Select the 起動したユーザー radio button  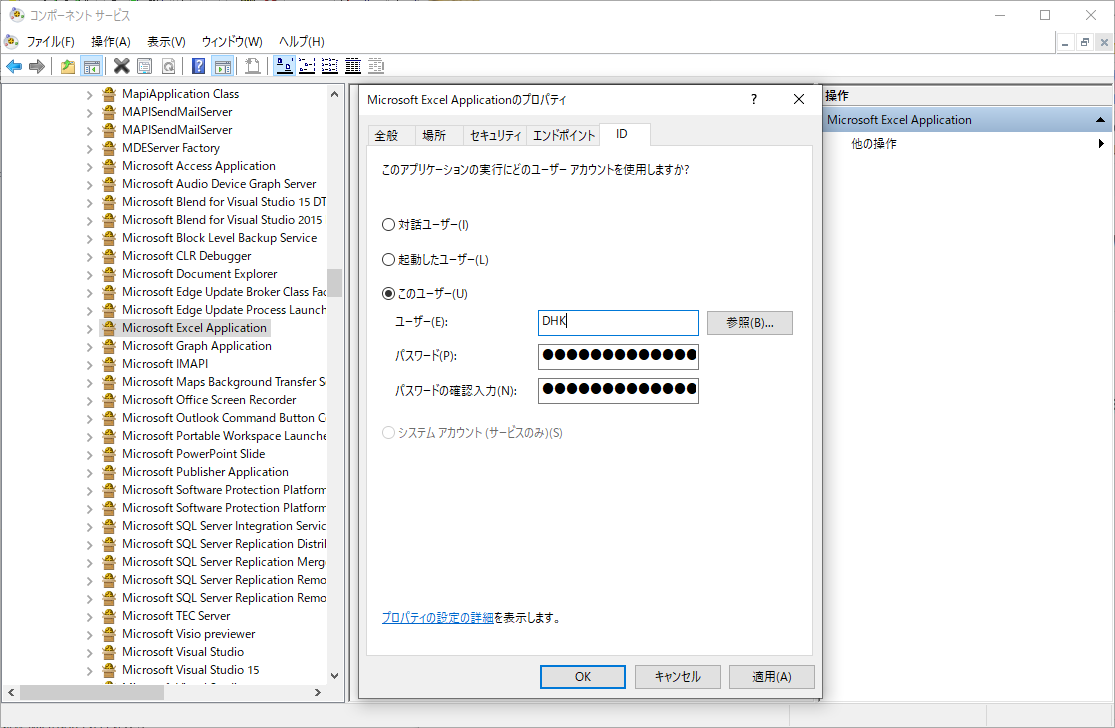tap(388, 260)
